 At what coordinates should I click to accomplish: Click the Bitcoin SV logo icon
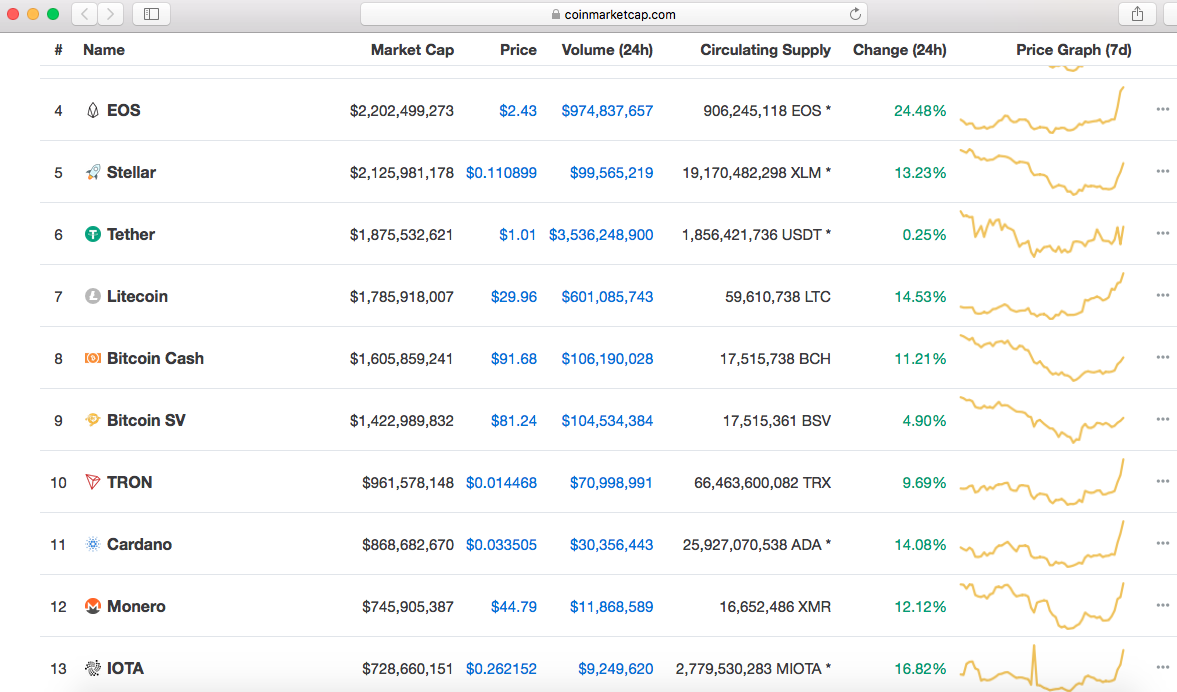[92, 420]
